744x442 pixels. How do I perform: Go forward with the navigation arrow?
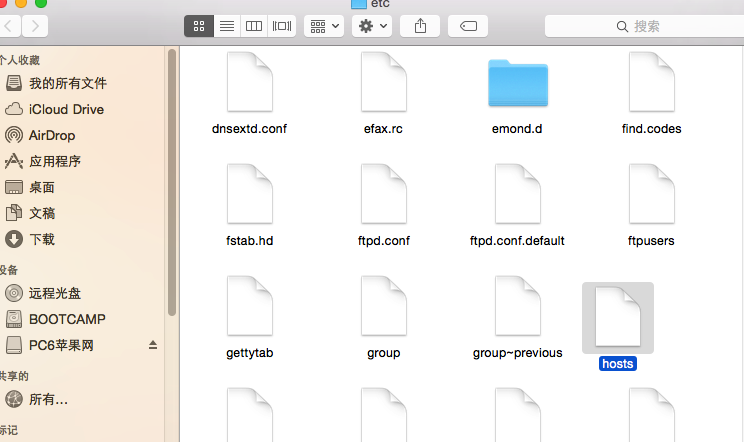[x=35, y=26]
